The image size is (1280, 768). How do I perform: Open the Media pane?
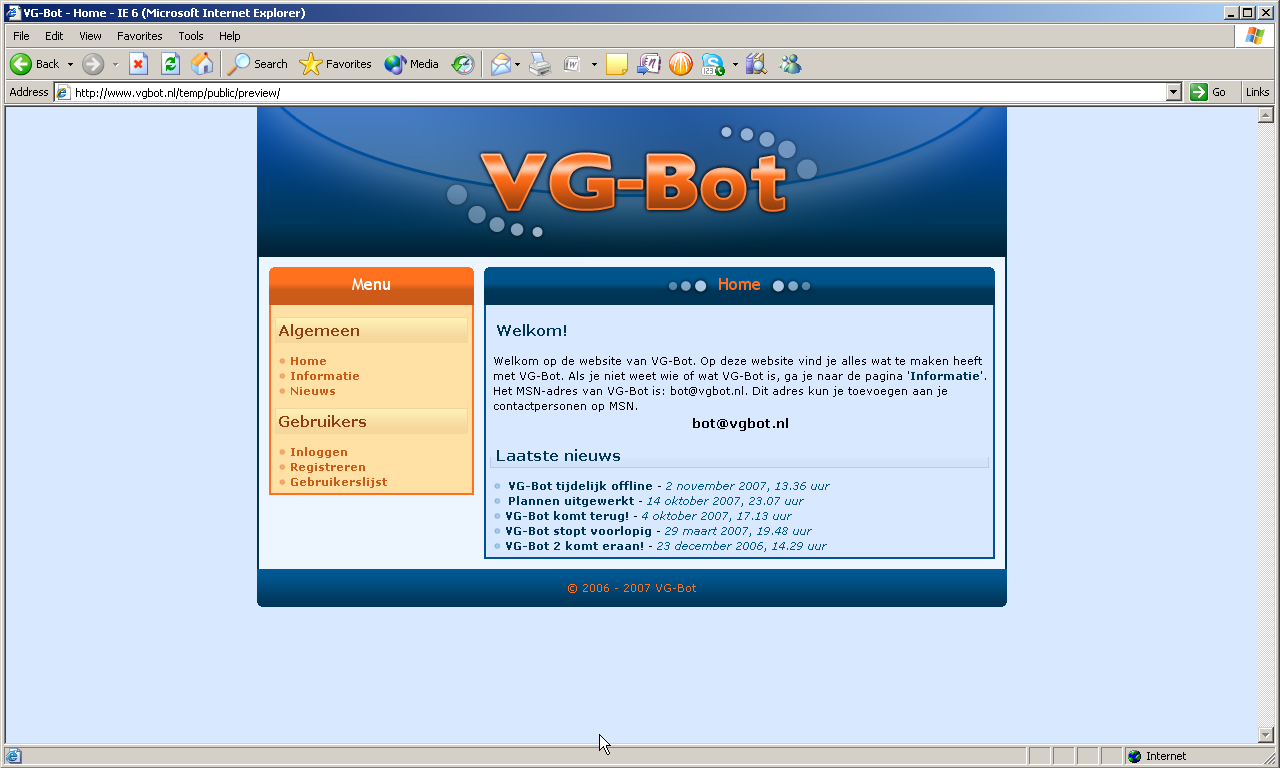pyautogui.click(x=412, y=64)
